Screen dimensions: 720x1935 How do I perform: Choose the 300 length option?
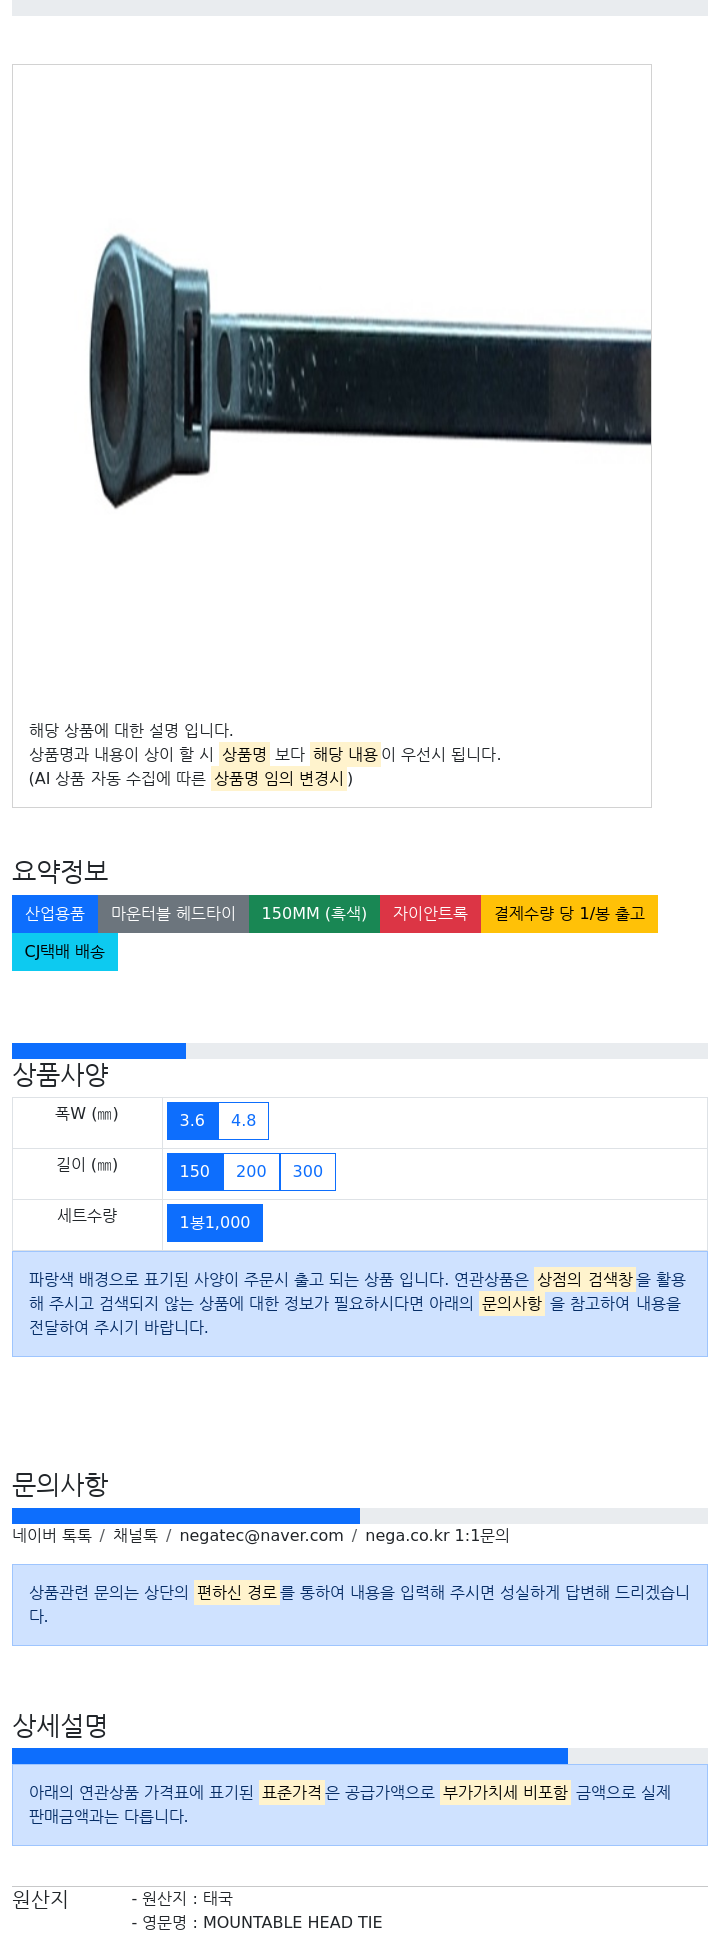308,1172
